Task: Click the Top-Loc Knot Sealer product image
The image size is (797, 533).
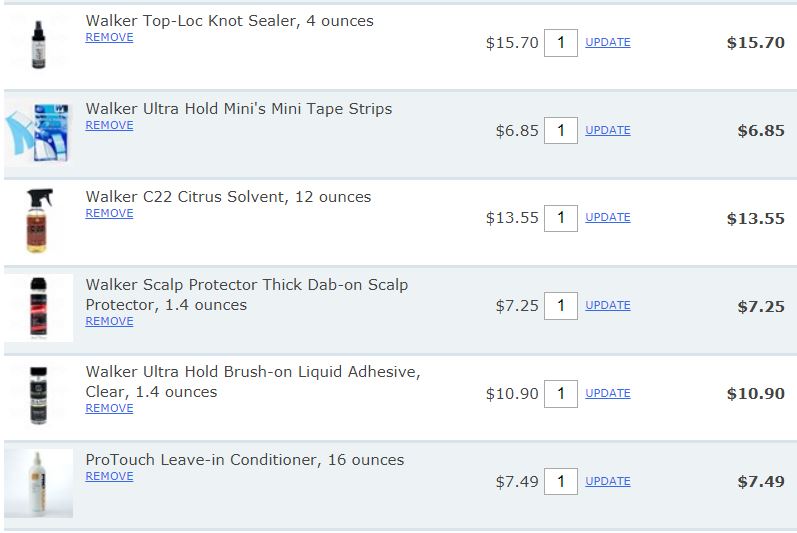Action: coord(39,42)
